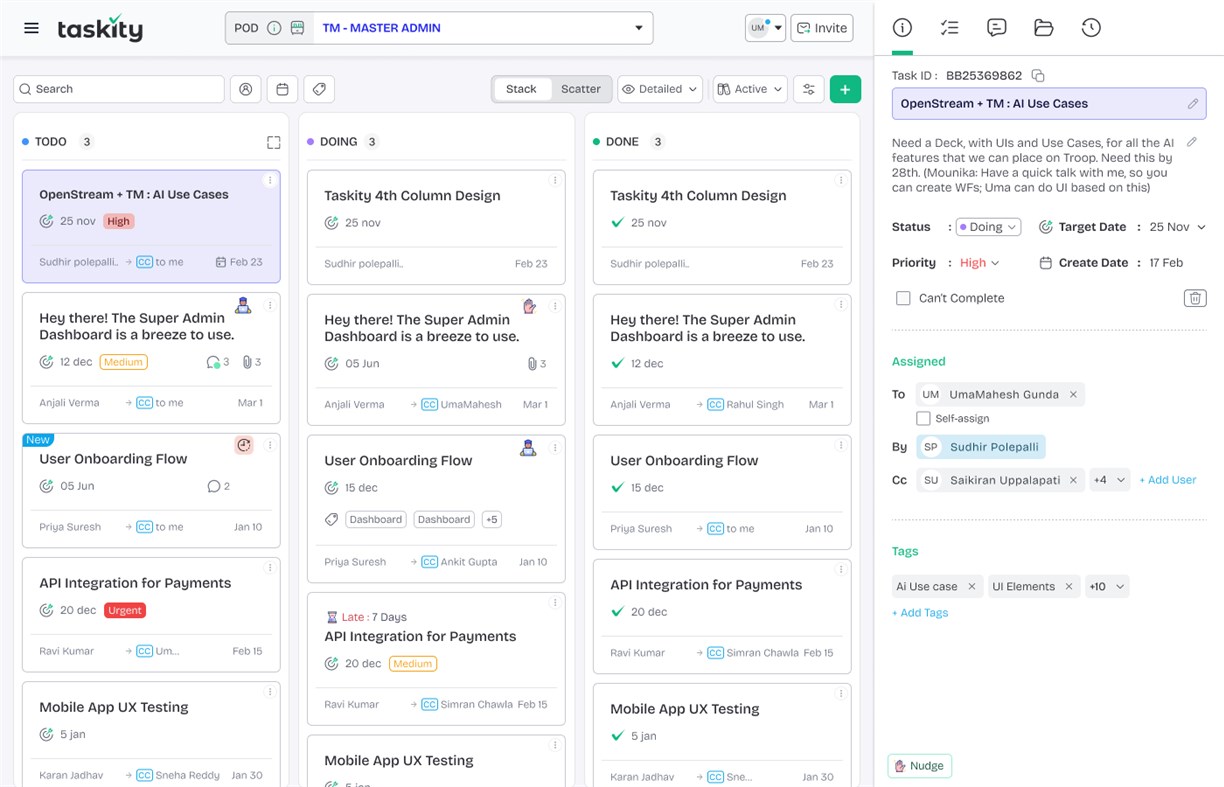Open board filter settings sliders icon
1224x787 pixels.
coord(809,89)
